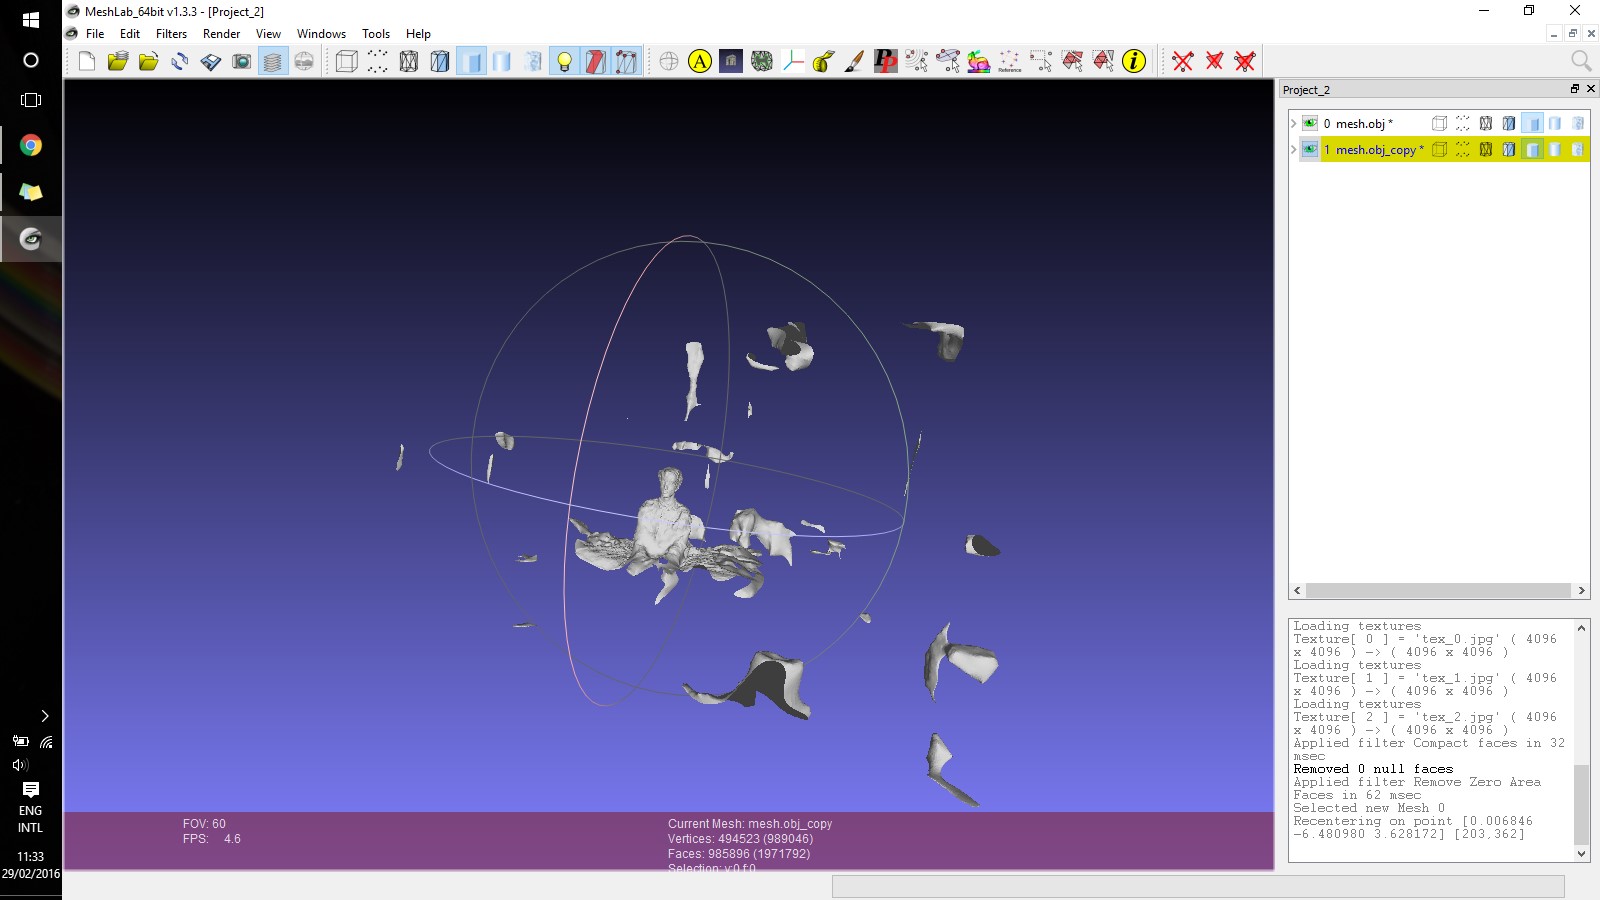The height and width of the screenshot is (900, 1600).
Task: Toggle flat shading in main toolbar
Action: (471, 62)
